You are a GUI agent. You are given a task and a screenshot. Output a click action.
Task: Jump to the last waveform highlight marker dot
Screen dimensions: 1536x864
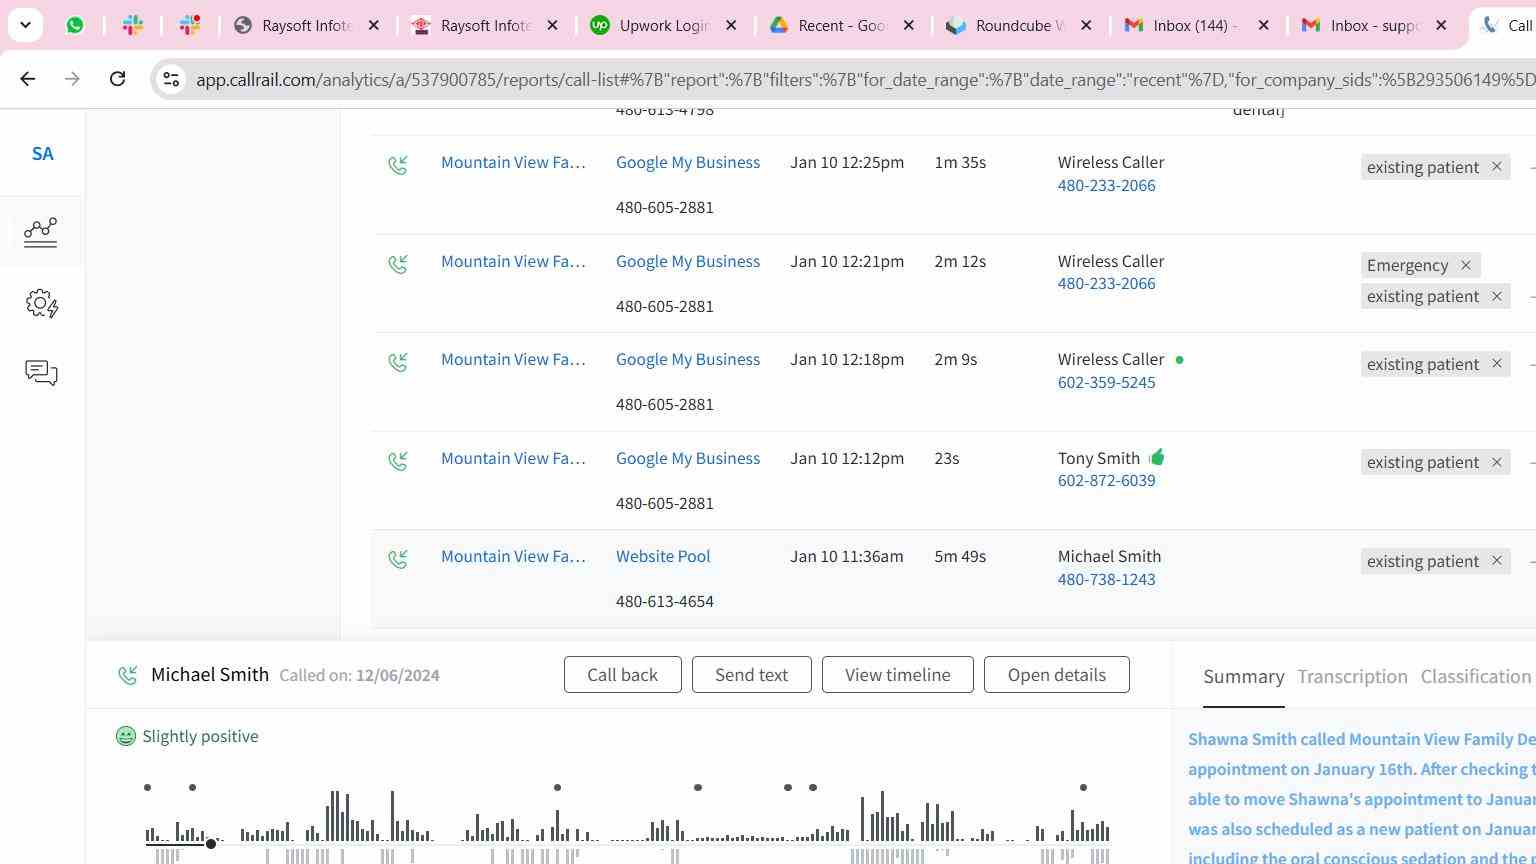pos(1083,788)
